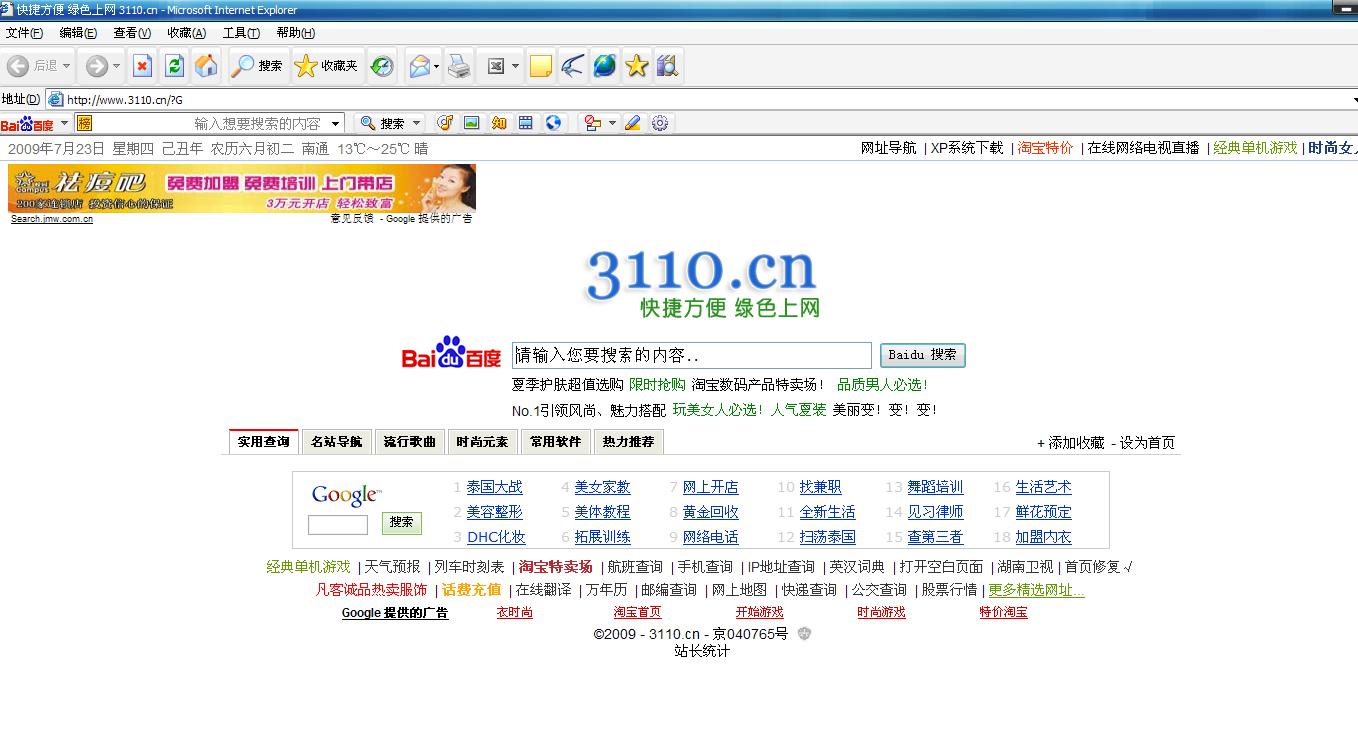
Task: Switch to the 名站导航 tab
Action: (x=336, y=442)
